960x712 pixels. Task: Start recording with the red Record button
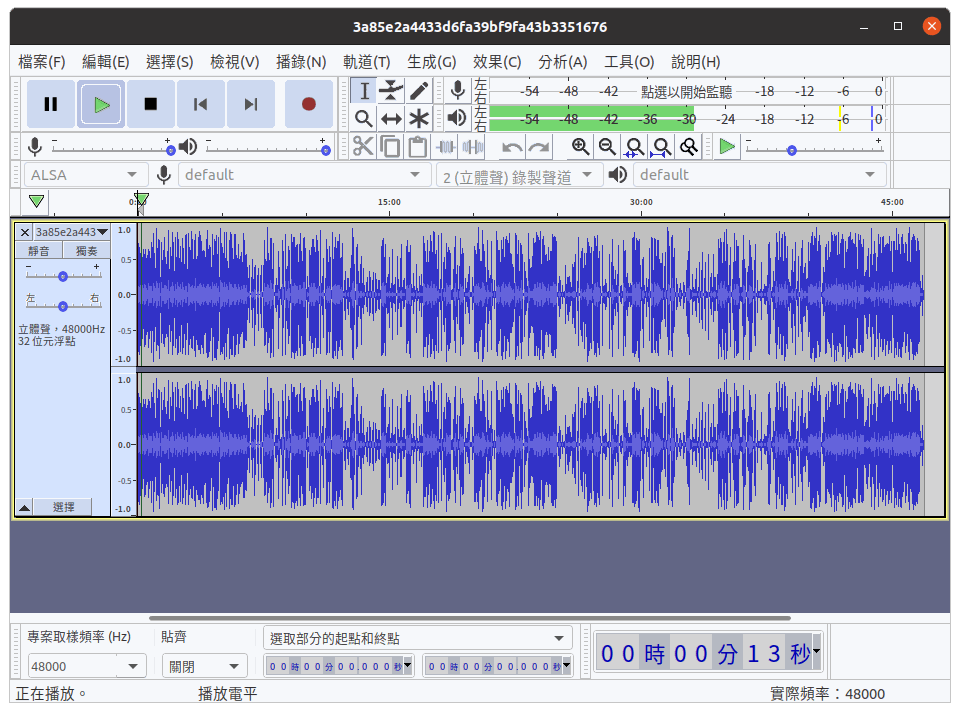(x=309, y=104)
